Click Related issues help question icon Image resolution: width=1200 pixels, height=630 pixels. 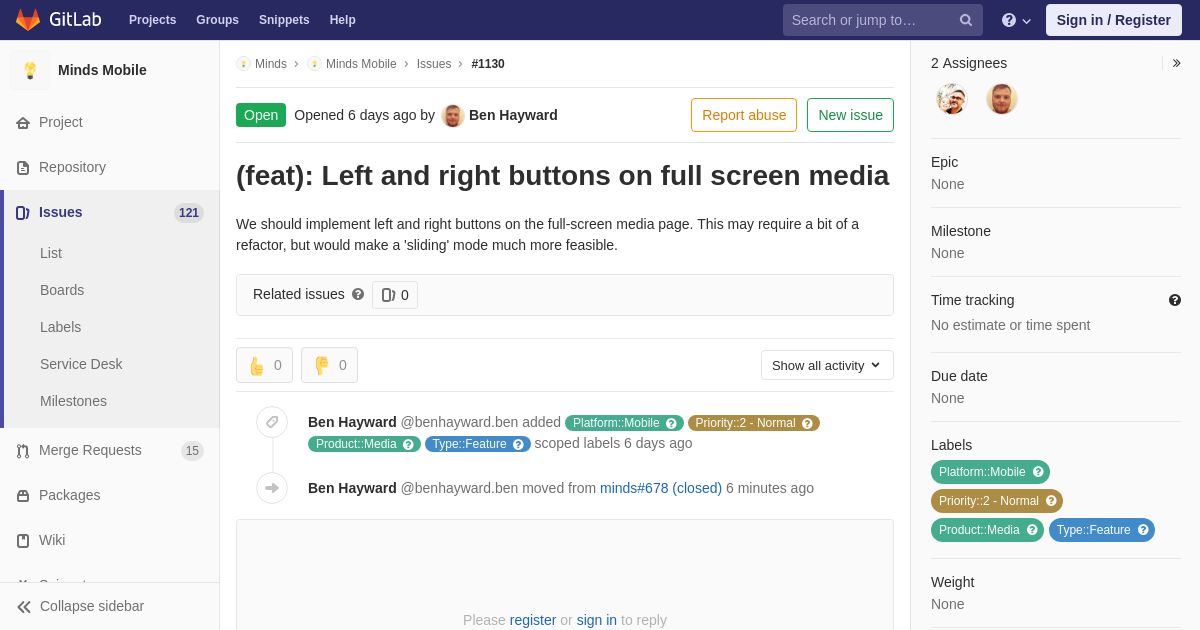[x=358, y=294]
